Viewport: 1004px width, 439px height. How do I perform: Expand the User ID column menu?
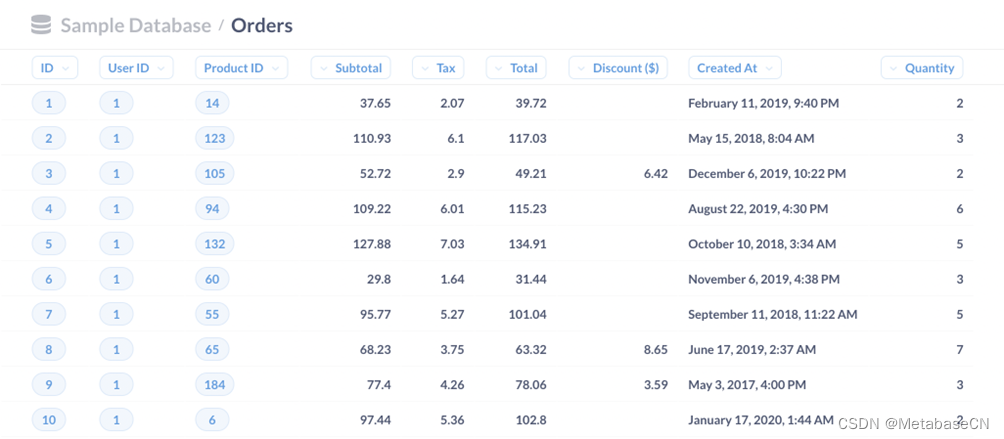[136, 68]
